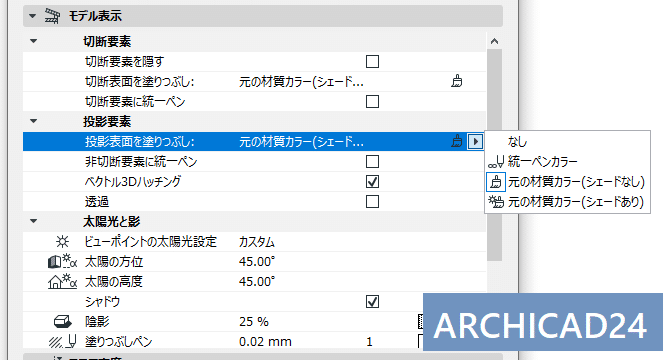Click the pen icon of 統一ペンカラー option
Image resolution: width=671 pixels, height=360 pixels.
(x=496, y=162)
